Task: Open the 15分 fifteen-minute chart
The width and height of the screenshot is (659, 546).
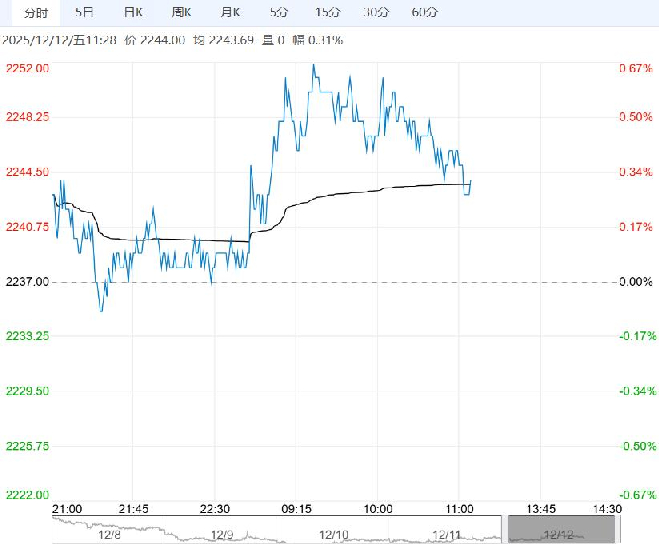Action: pos(326,12)
